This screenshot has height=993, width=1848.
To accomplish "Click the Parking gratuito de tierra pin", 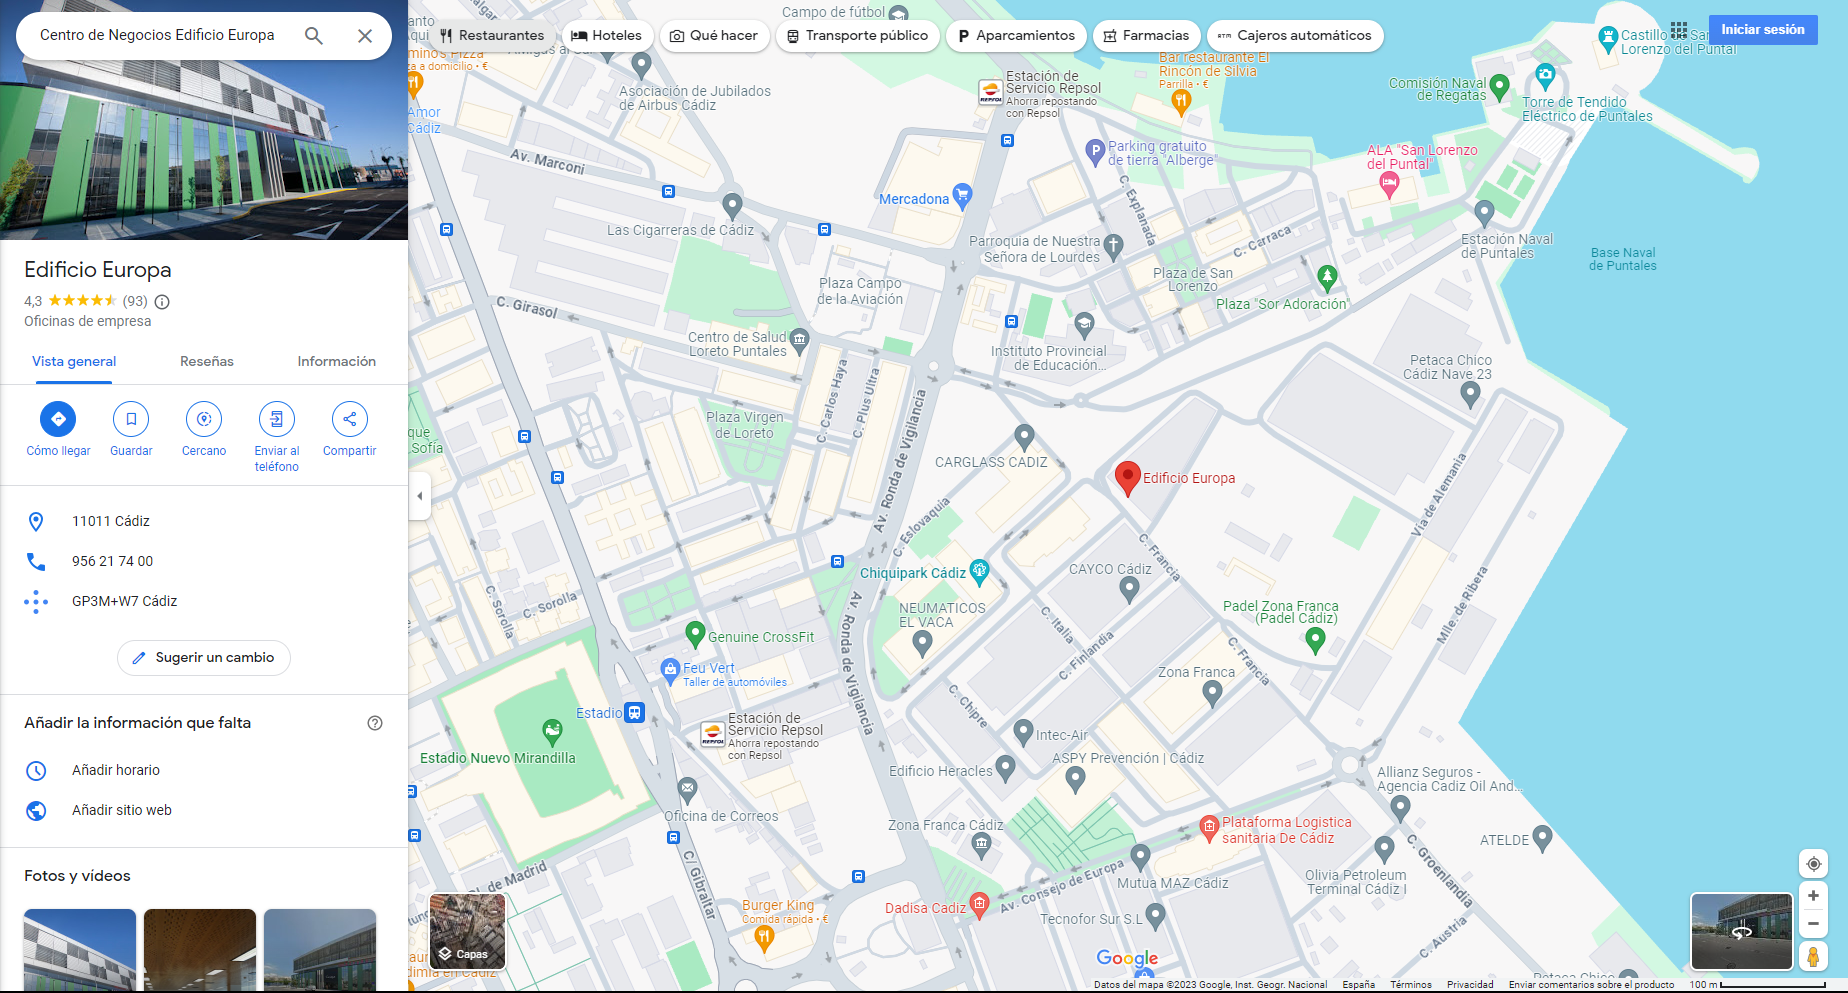I will (x=1095, y=152).
